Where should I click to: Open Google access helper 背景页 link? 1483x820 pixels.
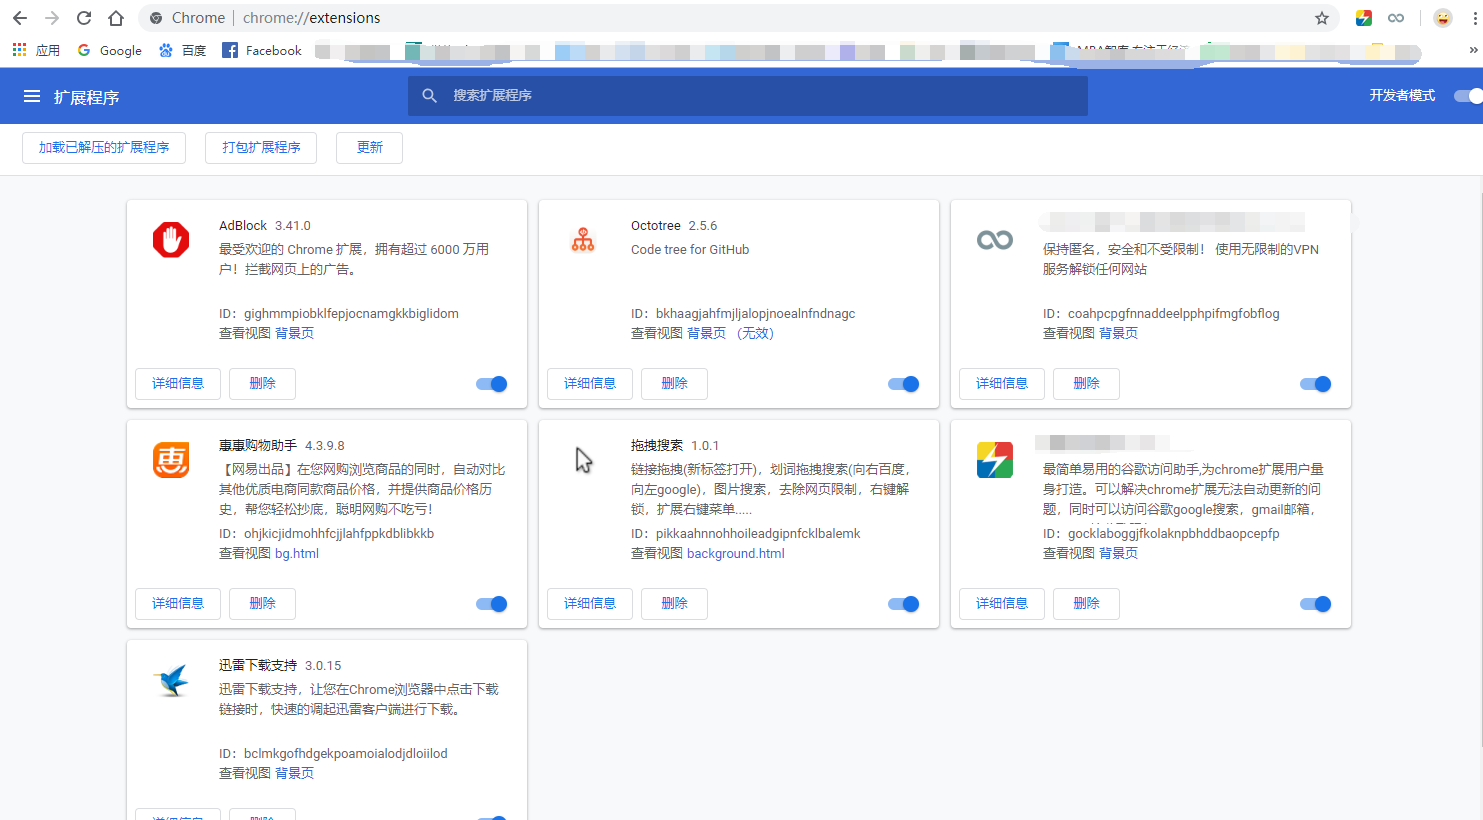(1118, 553)
